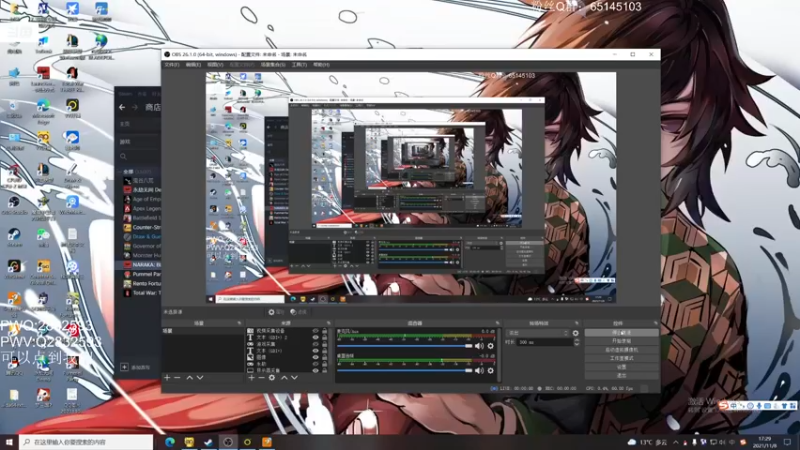Adjust the first mixer channel volume slider

[405, 346]
